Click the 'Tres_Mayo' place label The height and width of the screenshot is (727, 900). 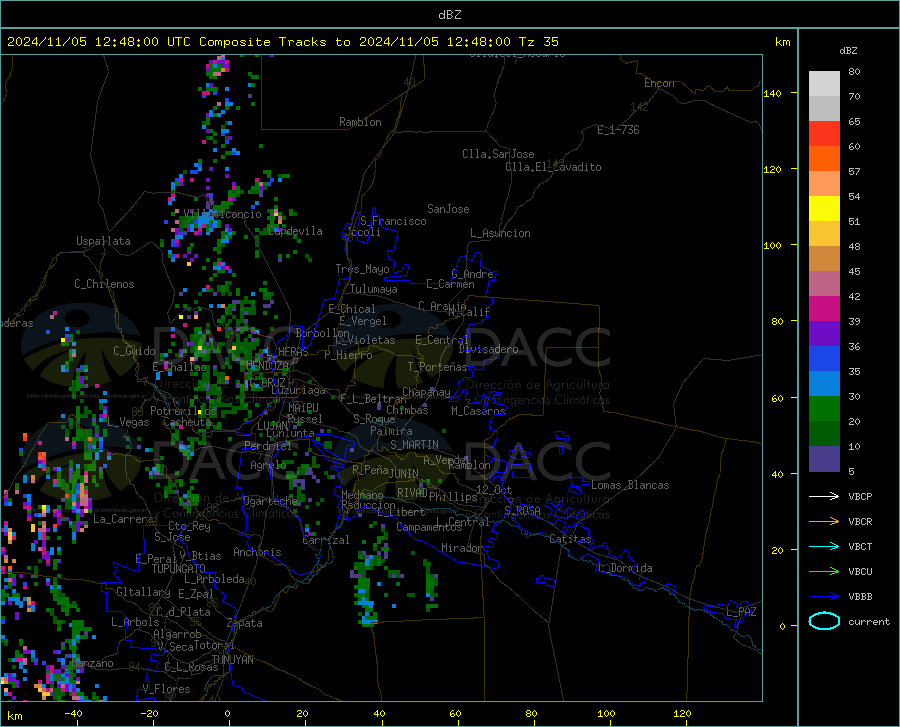click(362, 269)
